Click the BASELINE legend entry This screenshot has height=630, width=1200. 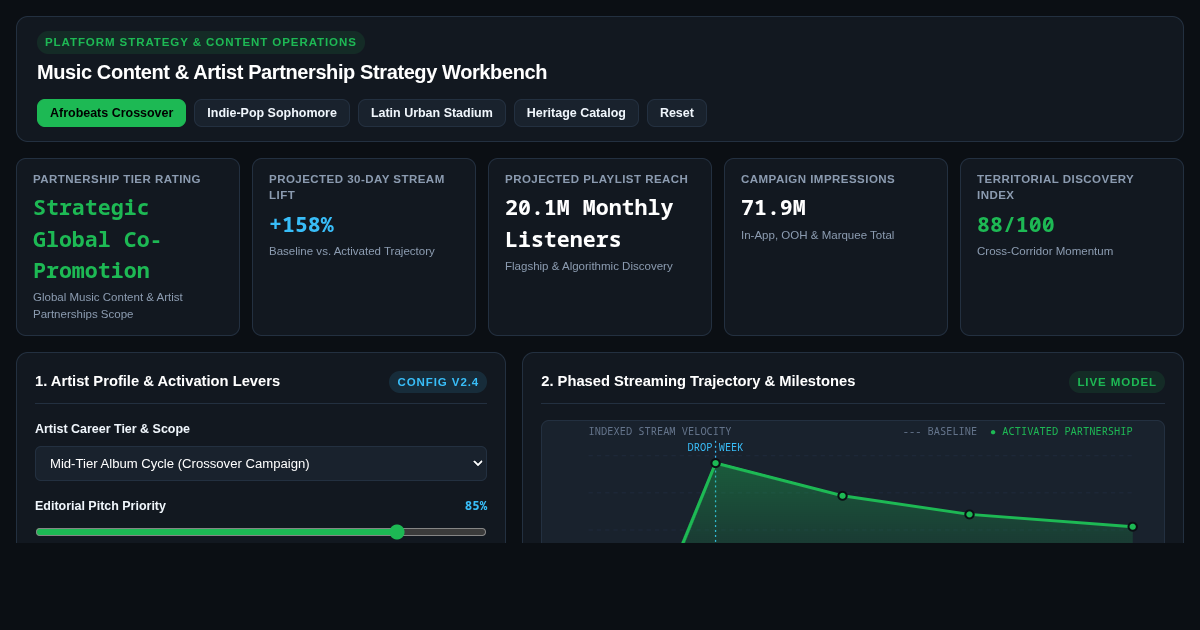(940, 432)
